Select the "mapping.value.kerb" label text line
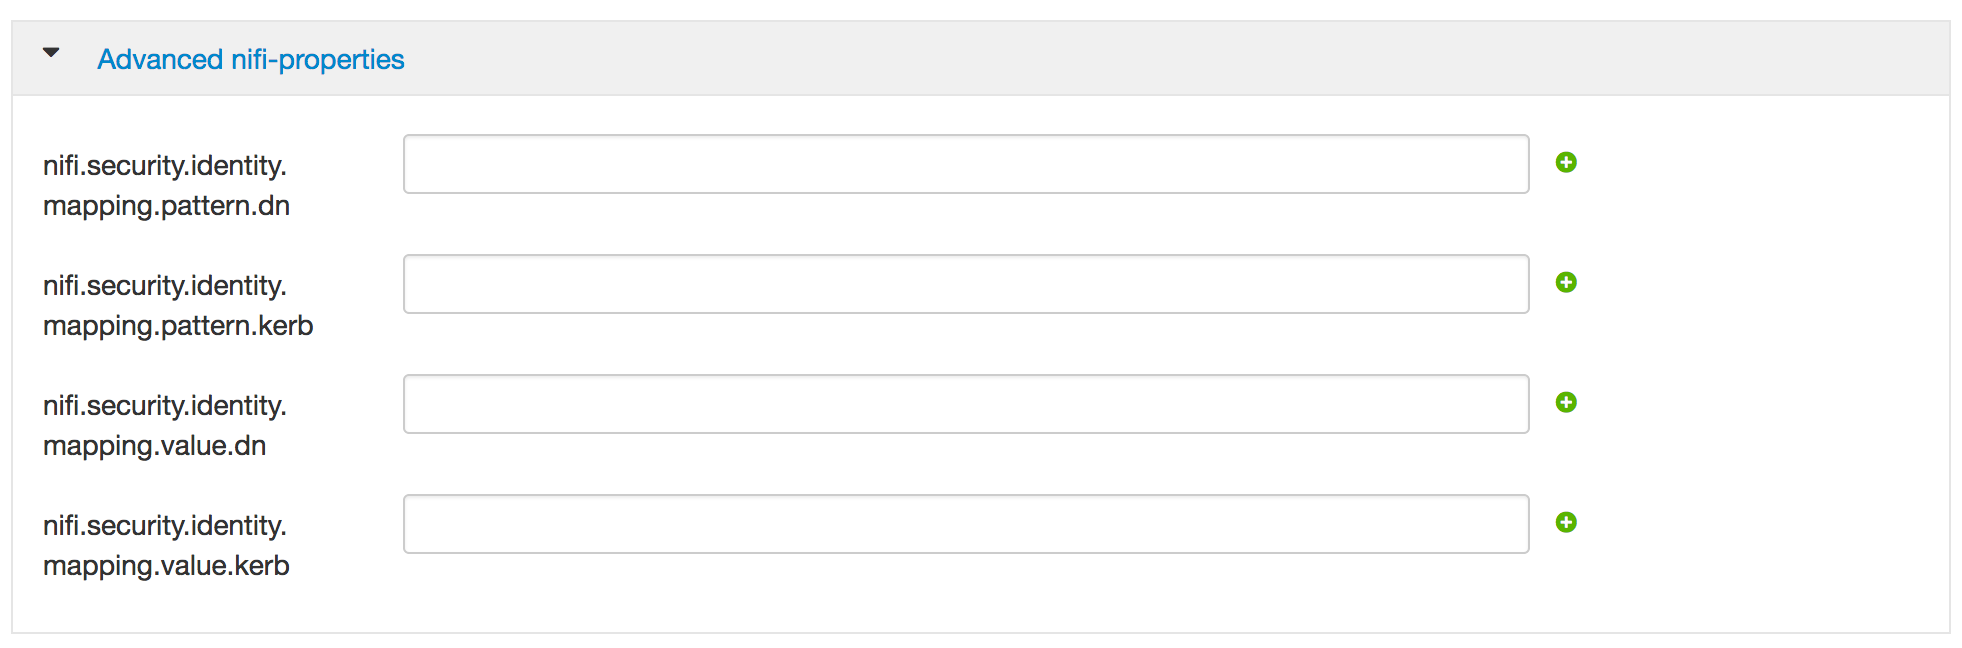The width and height of the screenshot is (1962, 648). pyautogui.click(x=166, y=566)
